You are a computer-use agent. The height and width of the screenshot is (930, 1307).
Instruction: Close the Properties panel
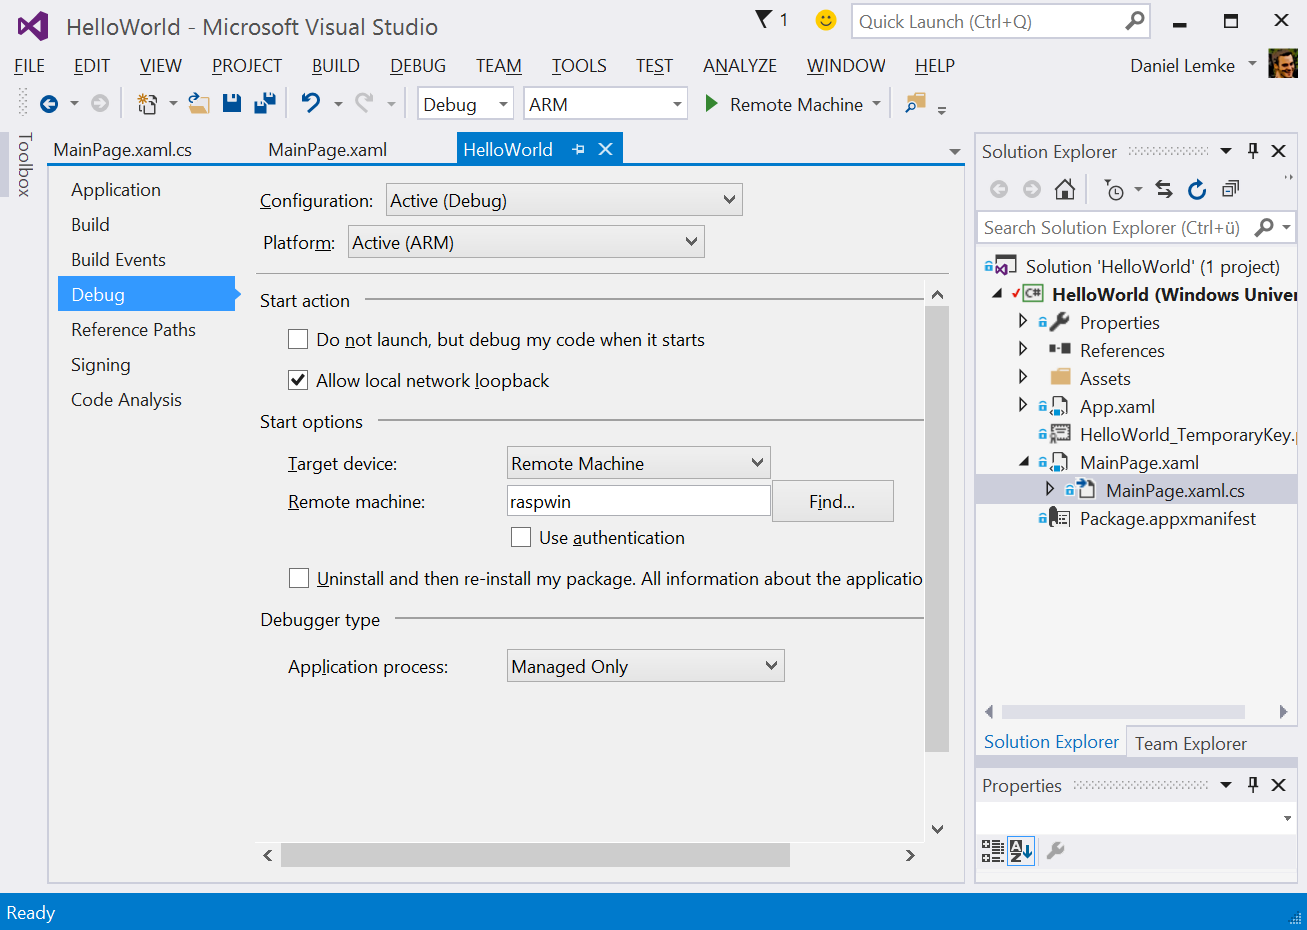(x=1278, y=785)
